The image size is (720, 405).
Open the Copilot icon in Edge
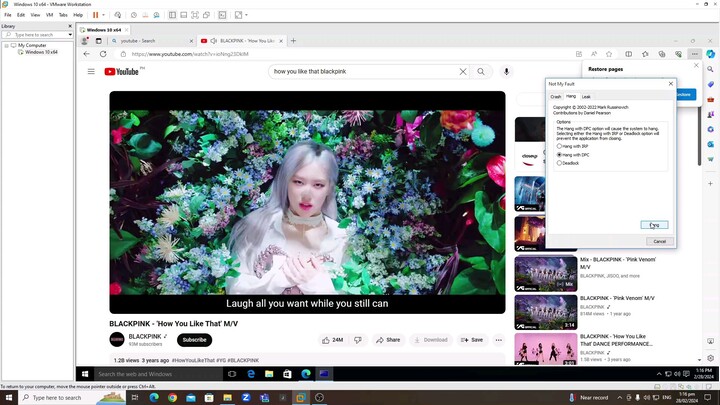pos(710,54)
